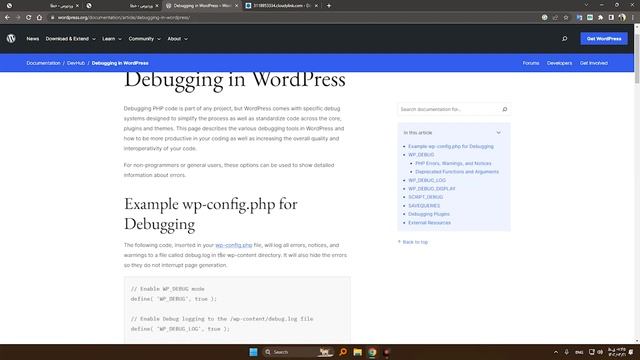This screenshot has height=360, width=640.
Task: Jump to the SCRIPT_DEBUG section link
Action: (425, 197)
